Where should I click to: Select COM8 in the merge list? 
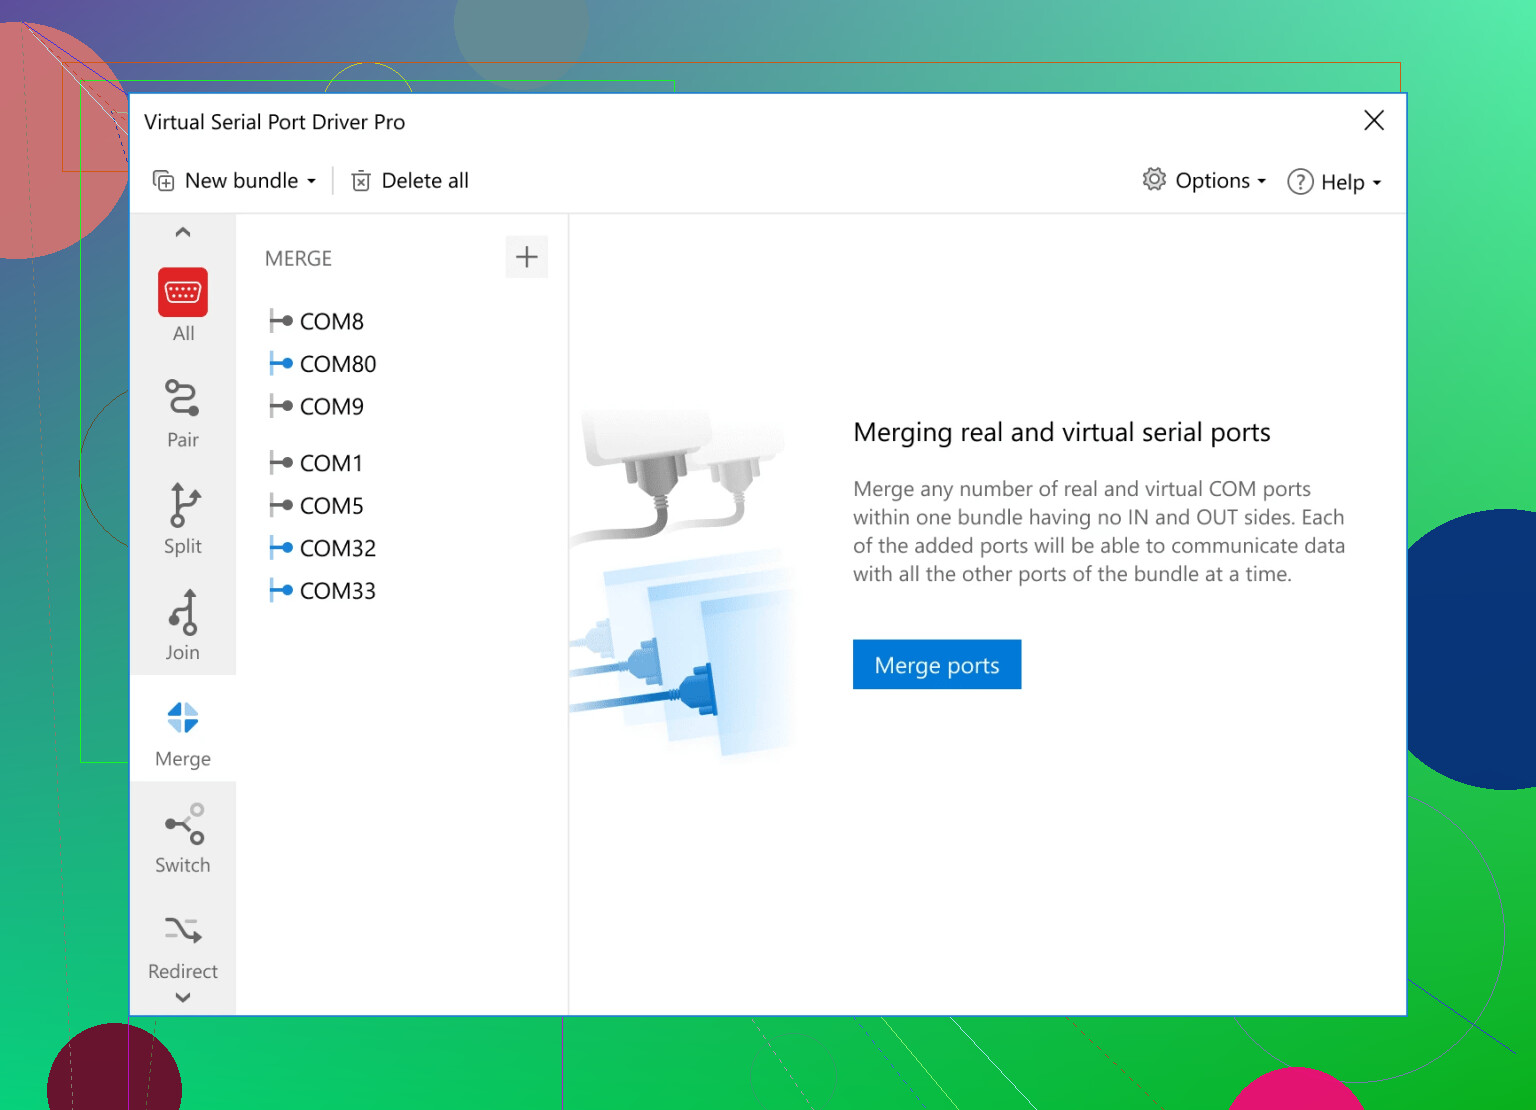pyautogui.click(x=330, y=321)
